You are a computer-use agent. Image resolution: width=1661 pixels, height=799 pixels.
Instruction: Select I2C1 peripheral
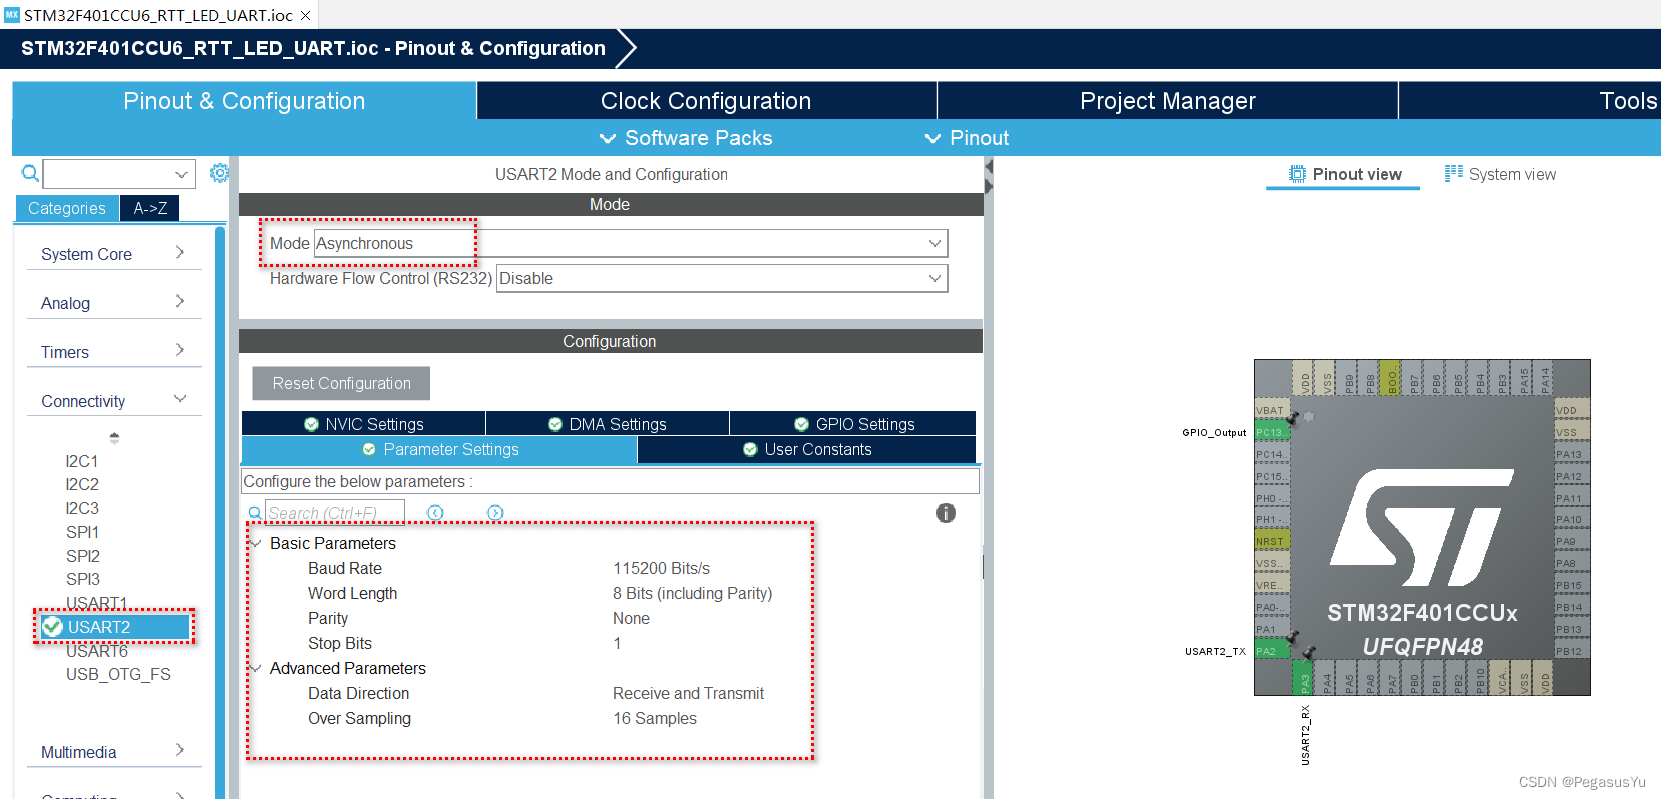(82, 461)
